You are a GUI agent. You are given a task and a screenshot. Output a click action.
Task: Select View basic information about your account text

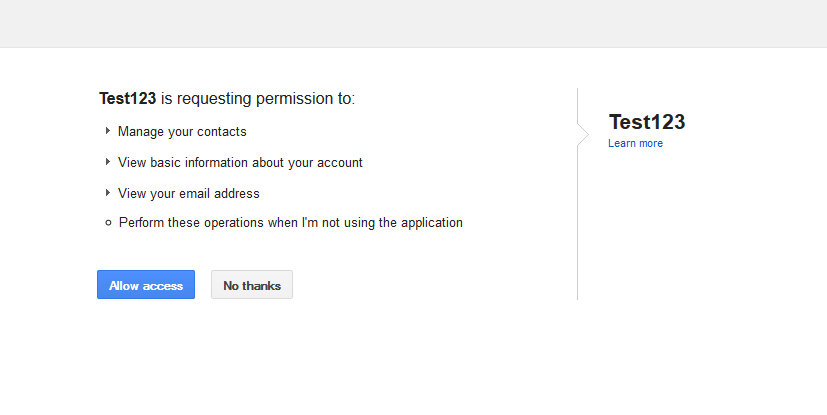pyautogui.click(x=240, y=162)
